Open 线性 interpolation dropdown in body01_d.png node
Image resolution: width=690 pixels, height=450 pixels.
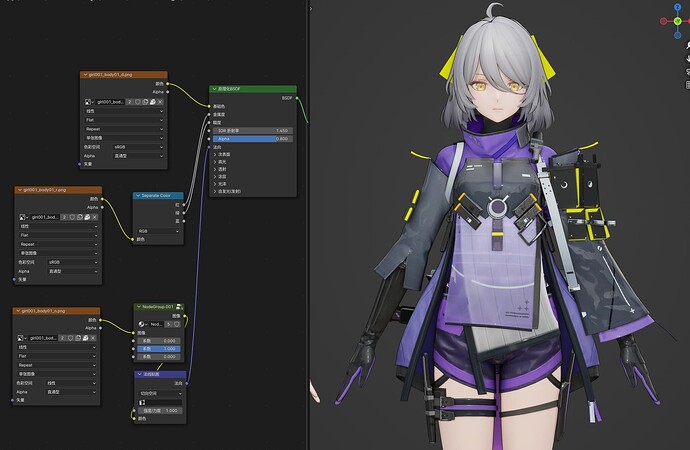click(124, 111)
